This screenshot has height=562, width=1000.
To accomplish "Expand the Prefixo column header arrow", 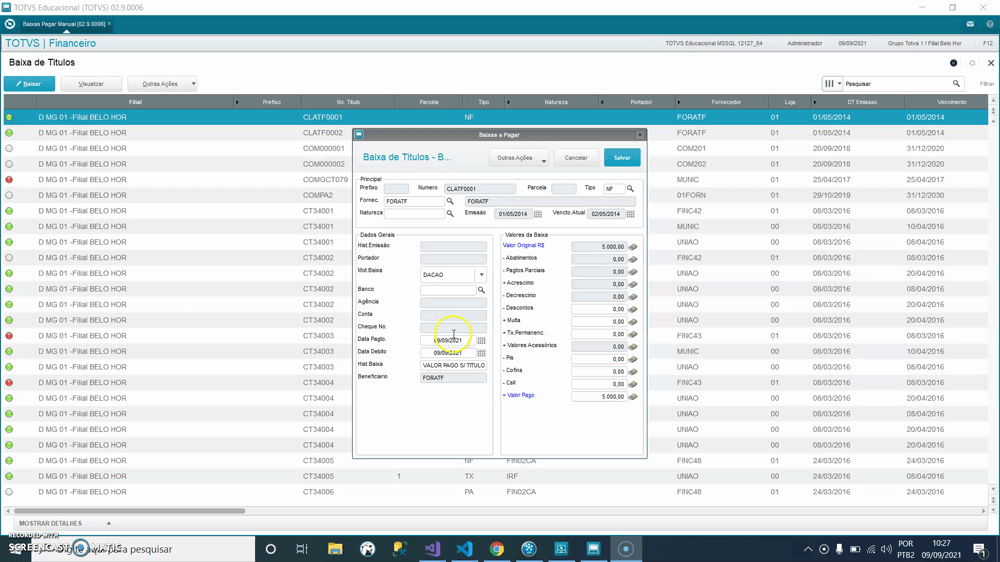I will (x=237, y=102).
